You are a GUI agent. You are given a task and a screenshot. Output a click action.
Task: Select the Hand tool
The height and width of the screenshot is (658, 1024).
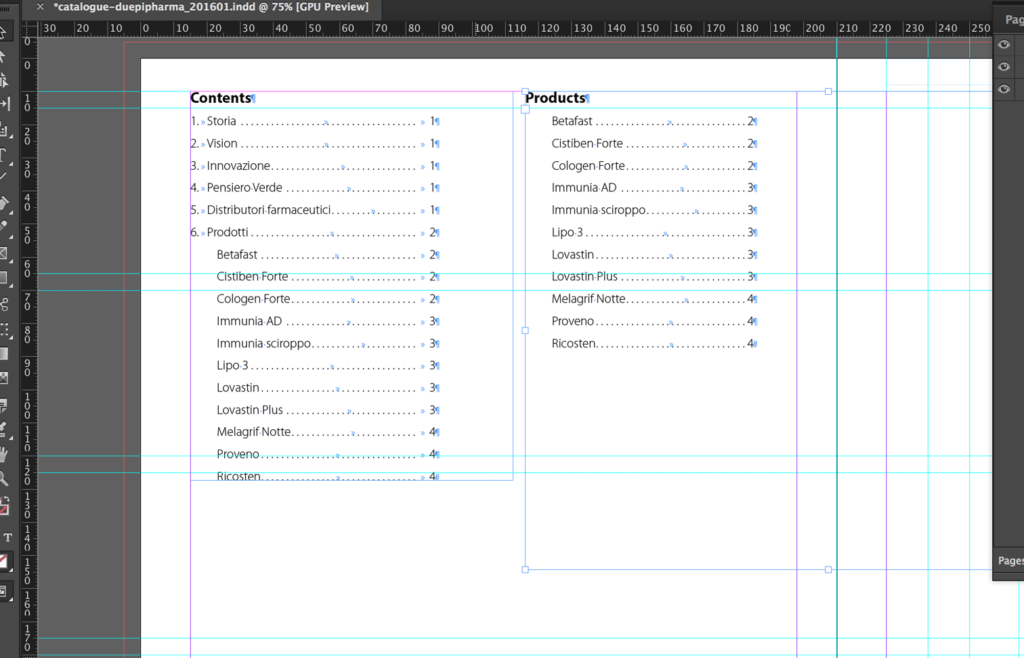pos(4,454)
